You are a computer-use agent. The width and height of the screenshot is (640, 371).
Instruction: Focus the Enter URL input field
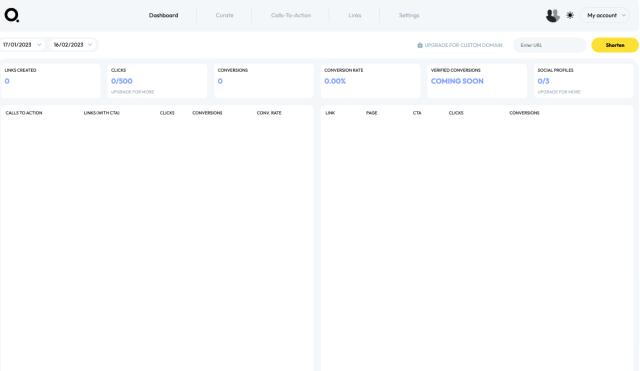[x=549, y=45]
